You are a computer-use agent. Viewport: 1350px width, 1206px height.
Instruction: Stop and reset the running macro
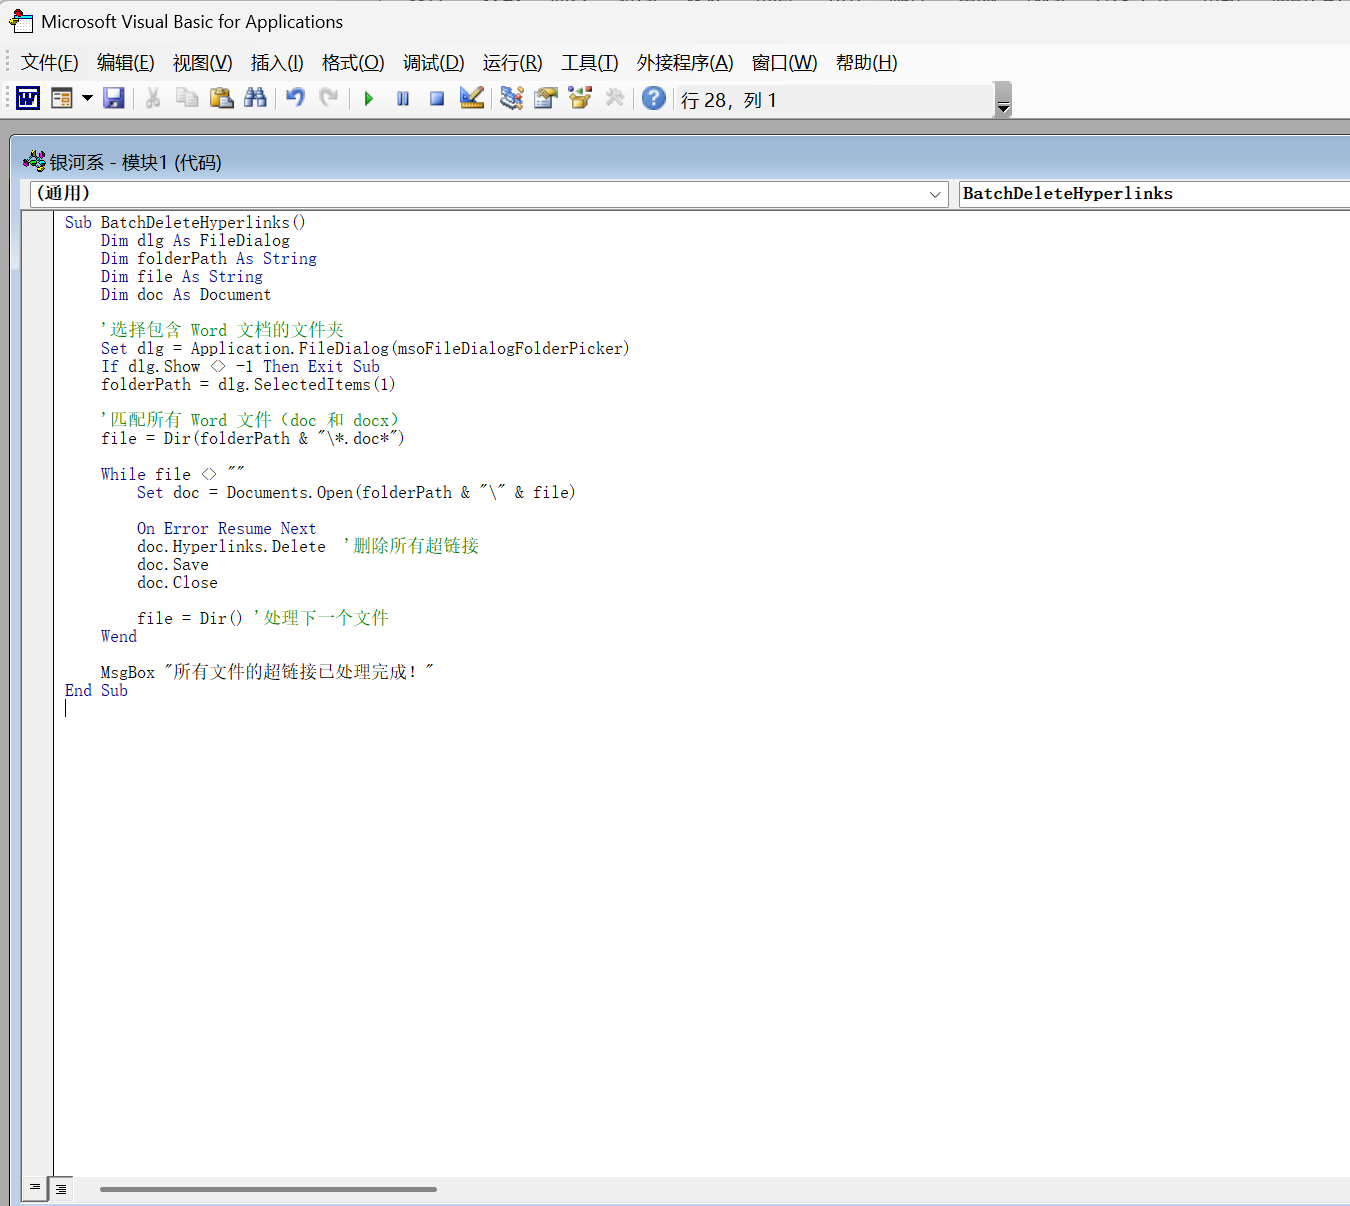pyautogui.click(x=437, y=98)
